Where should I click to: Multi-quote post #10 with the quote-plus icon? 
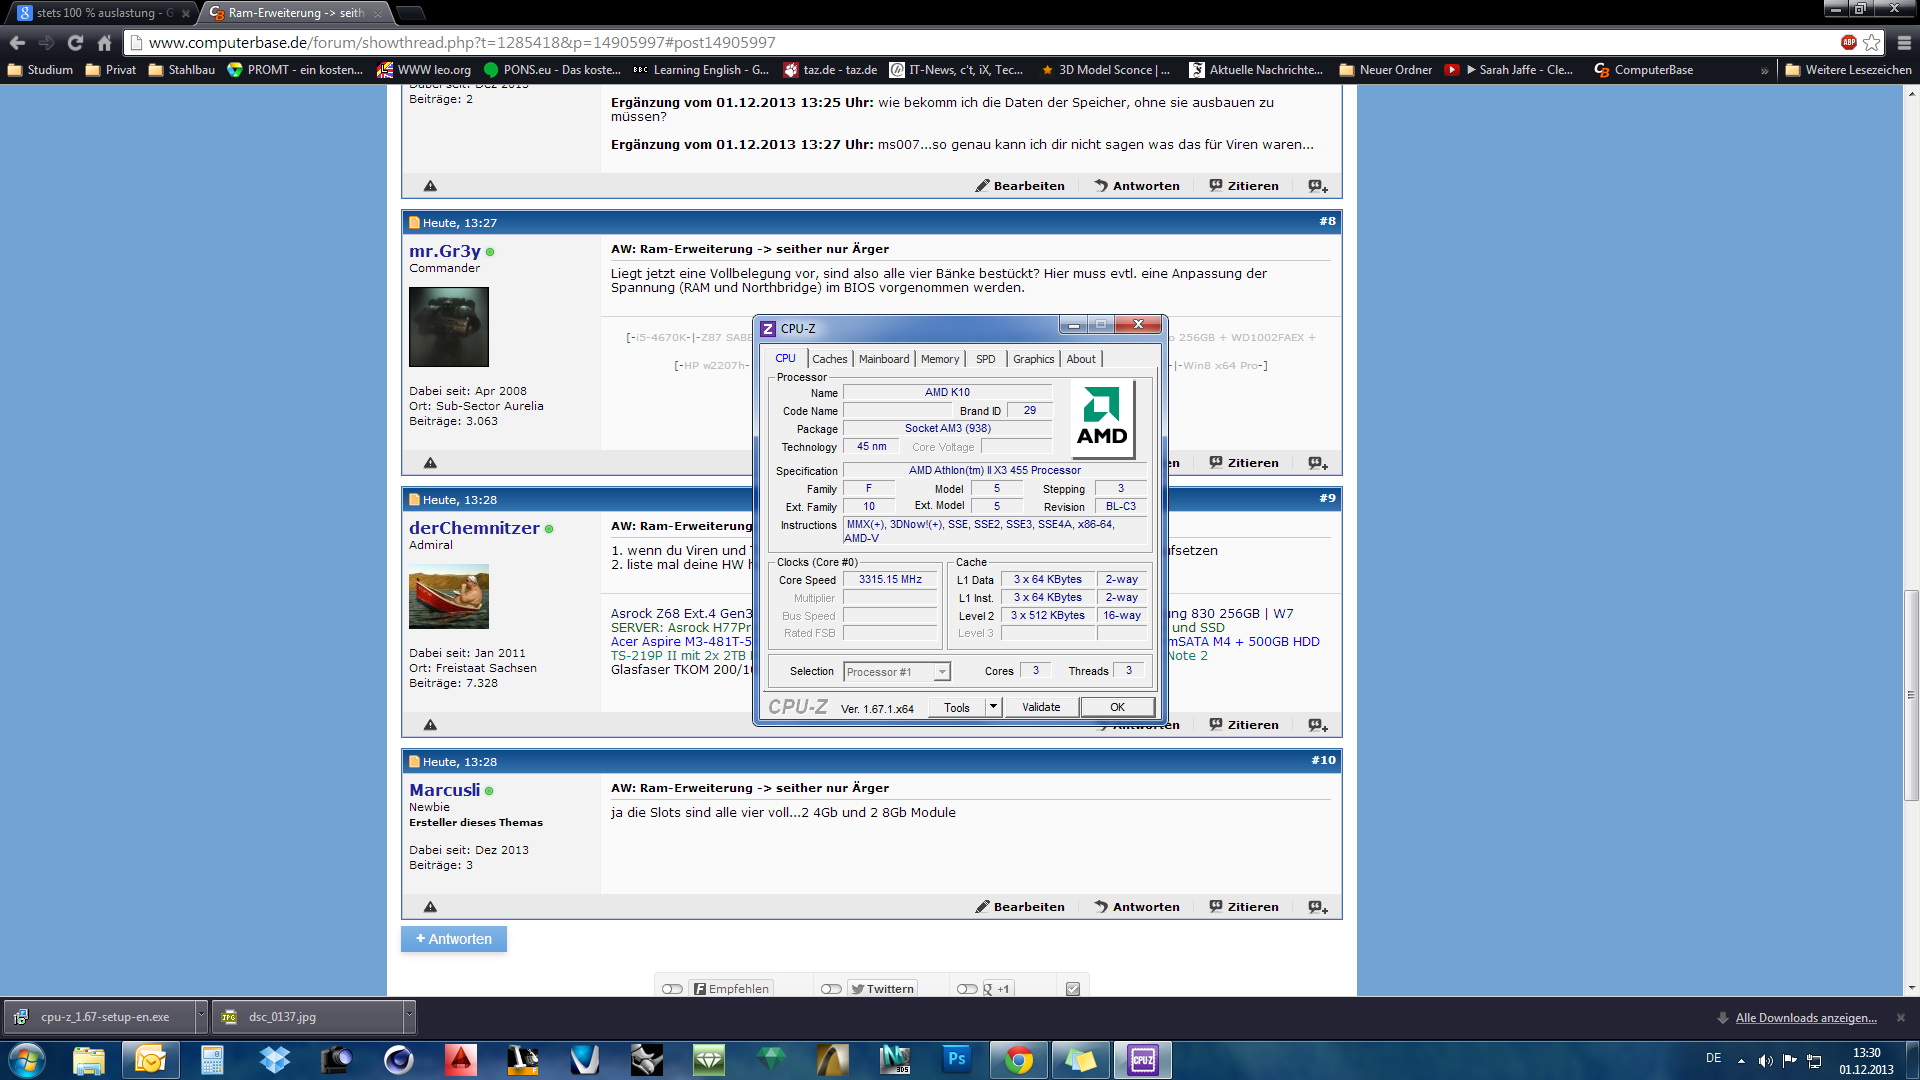coord(1318,907)
